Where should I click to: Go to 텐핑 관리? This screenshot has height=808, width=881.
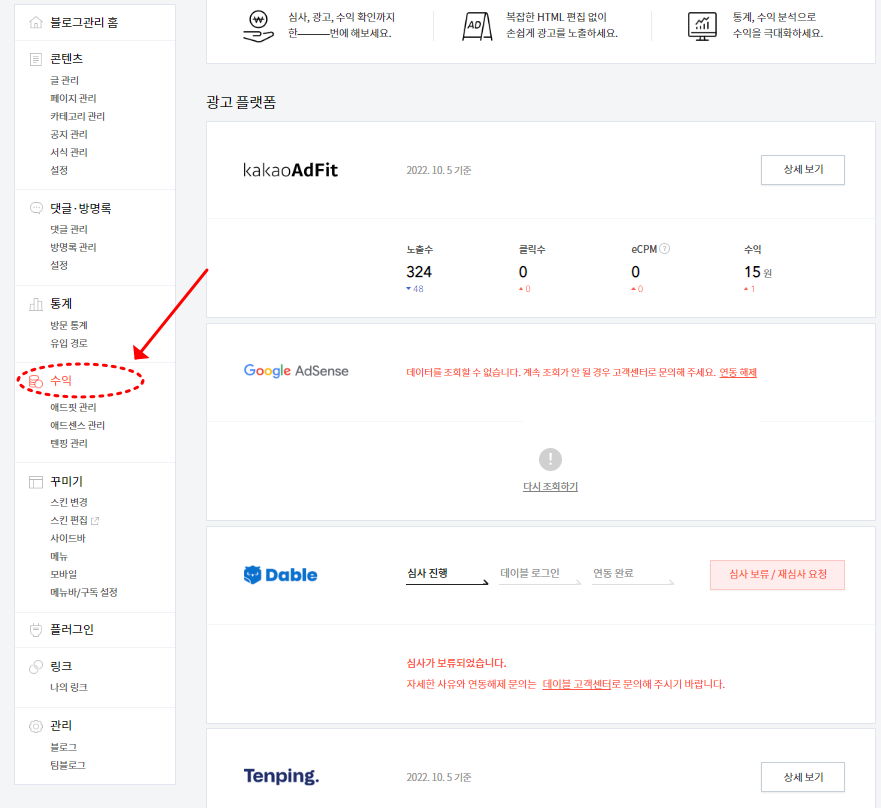69,443
